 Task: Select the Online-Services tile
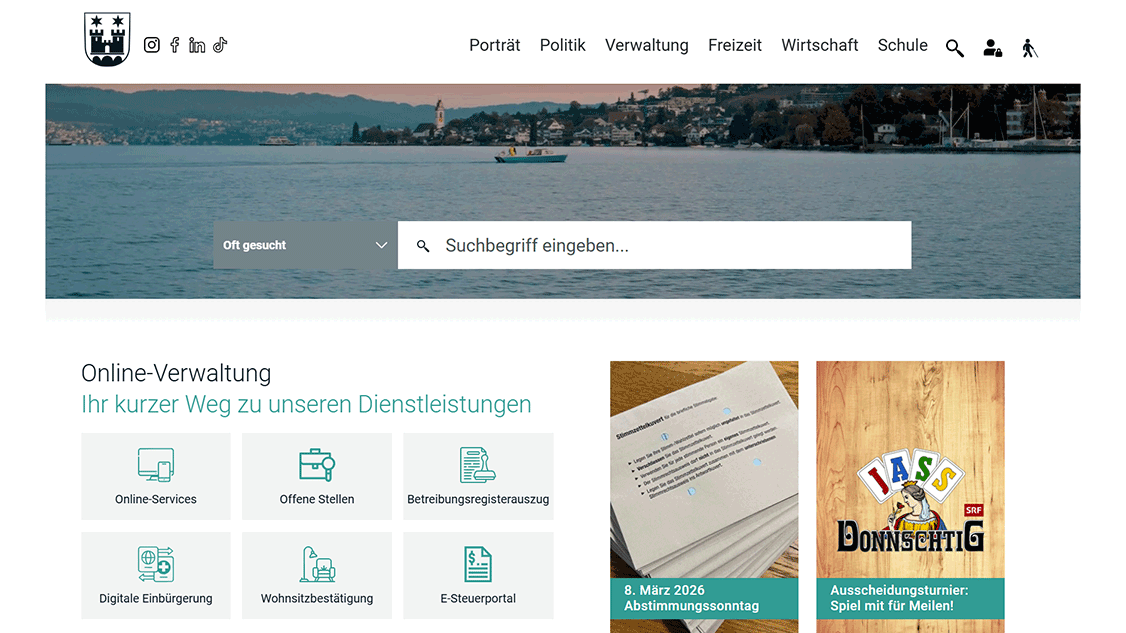click(x=155, y=476)
